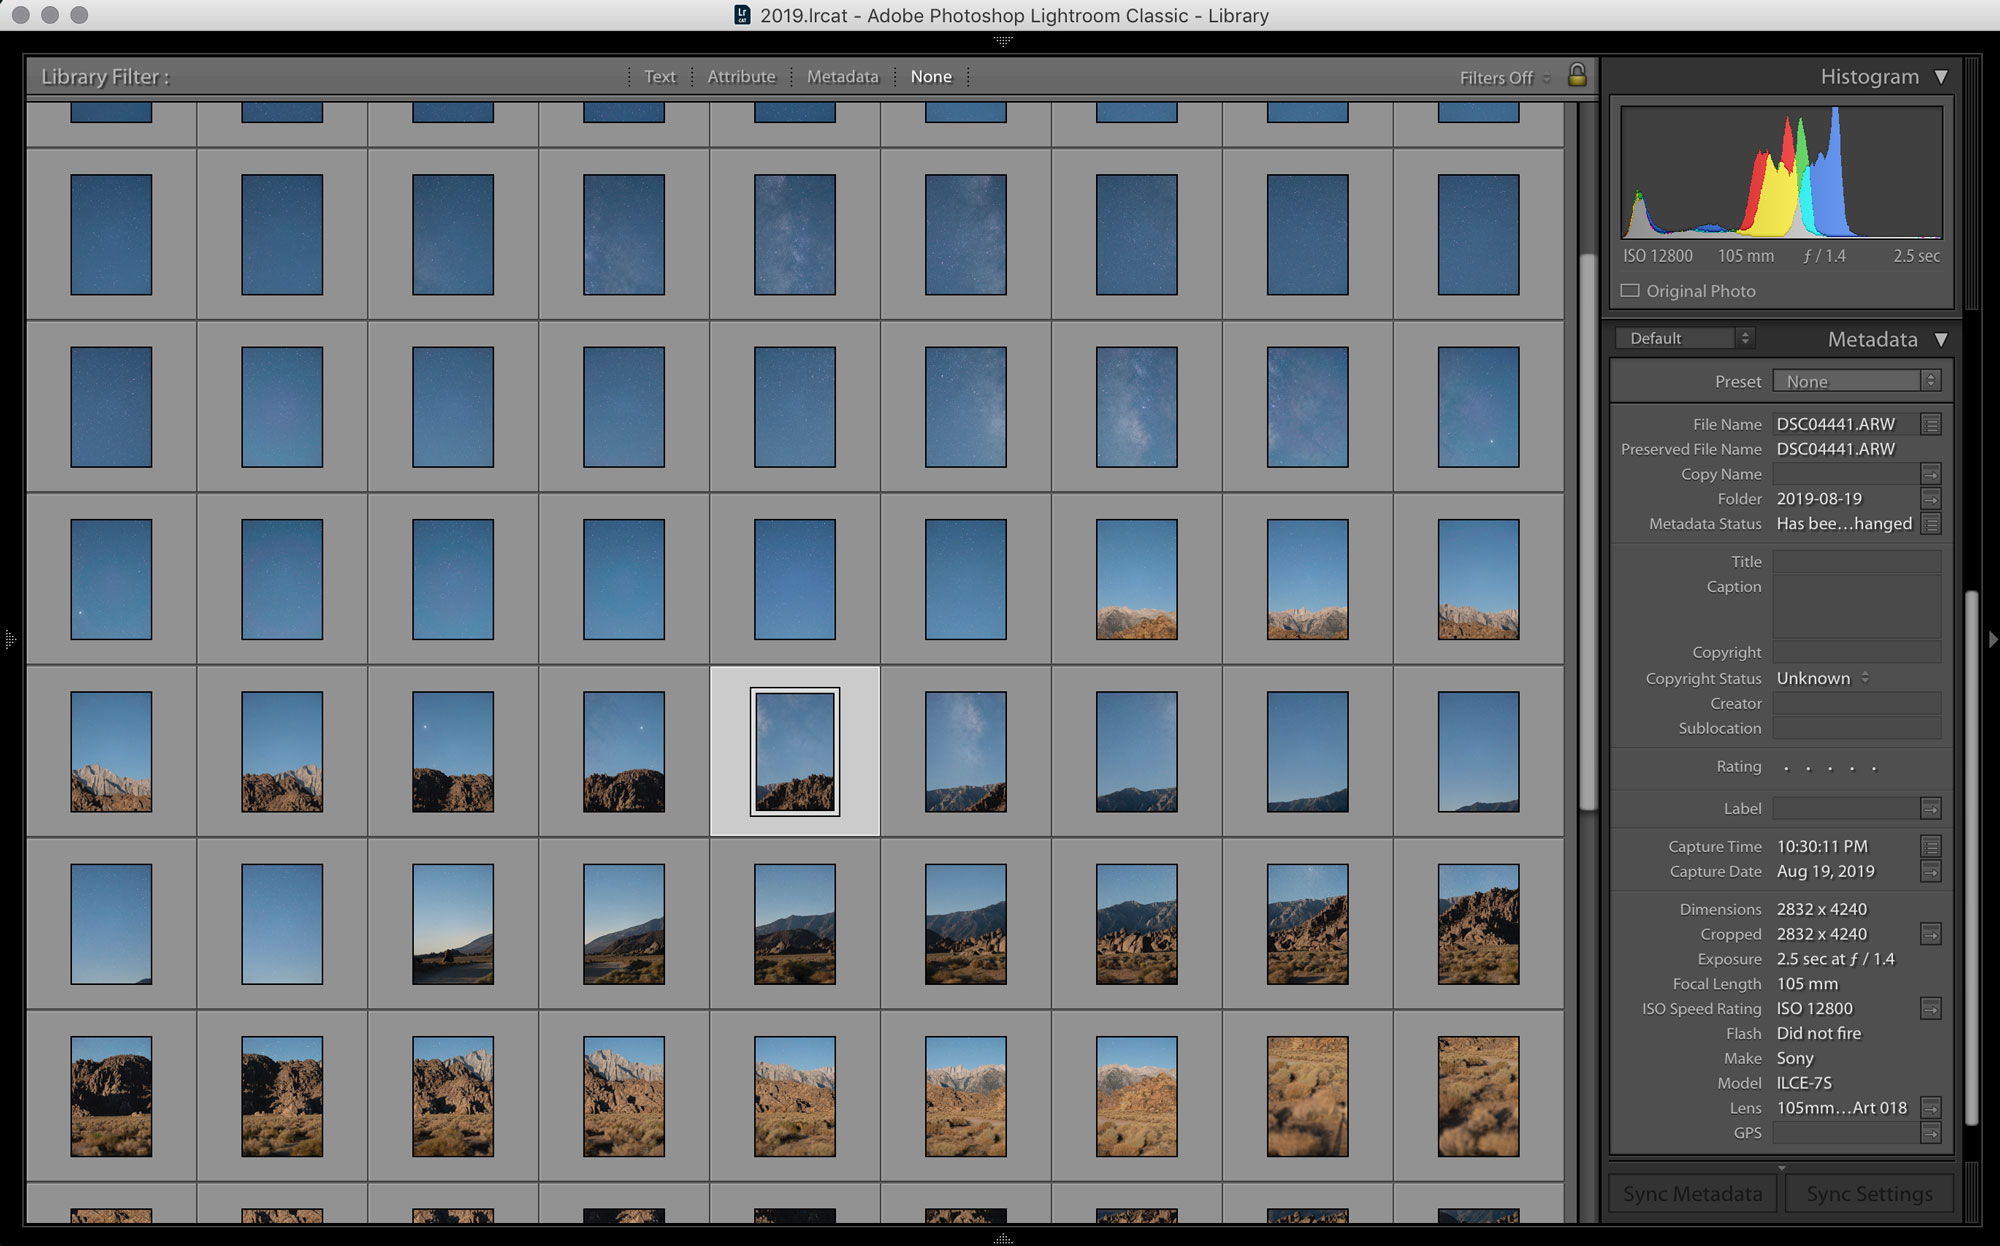The width and height of the screenshot is (2000, 1246).
Task: Show the left panel via edge arrow
Action: 10,639
